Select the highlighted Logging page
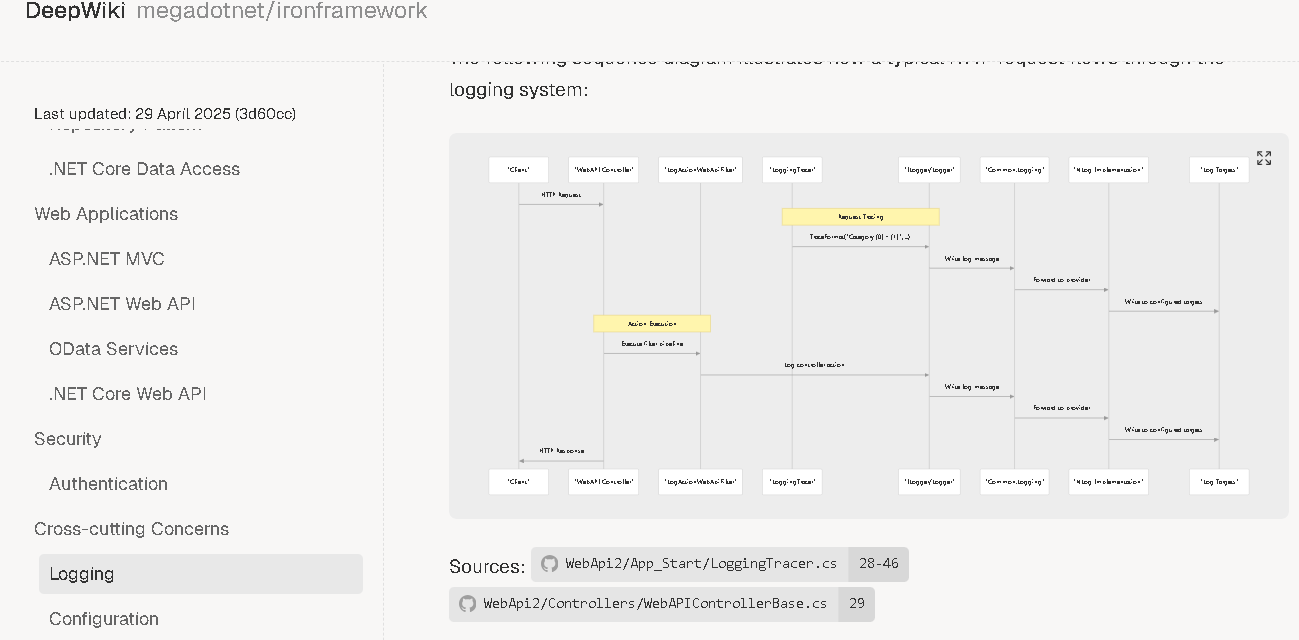This screenshot has width=1299, height=640. point(201,574)
